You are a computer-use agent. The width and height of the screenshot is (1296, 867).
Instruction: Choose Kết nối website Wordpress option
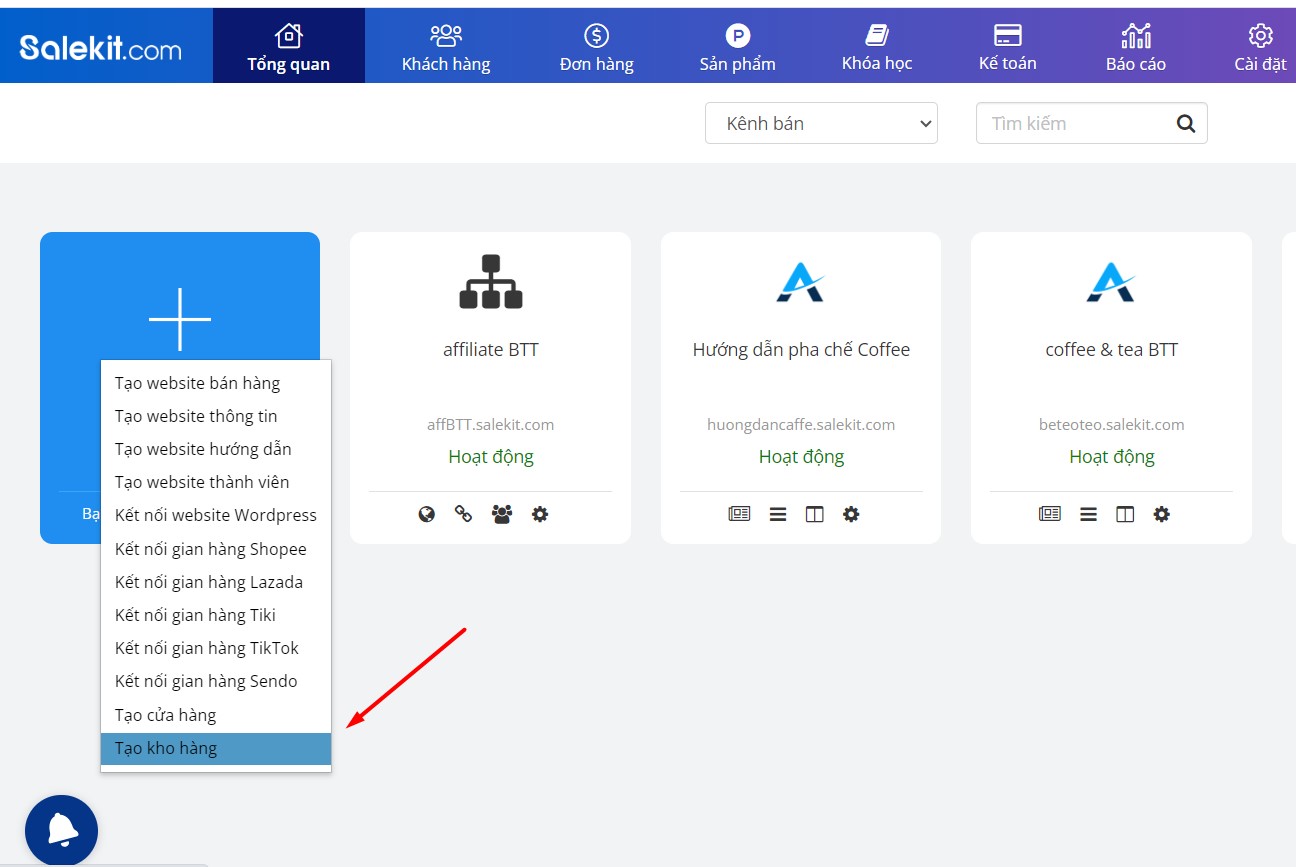pos(216,515)
